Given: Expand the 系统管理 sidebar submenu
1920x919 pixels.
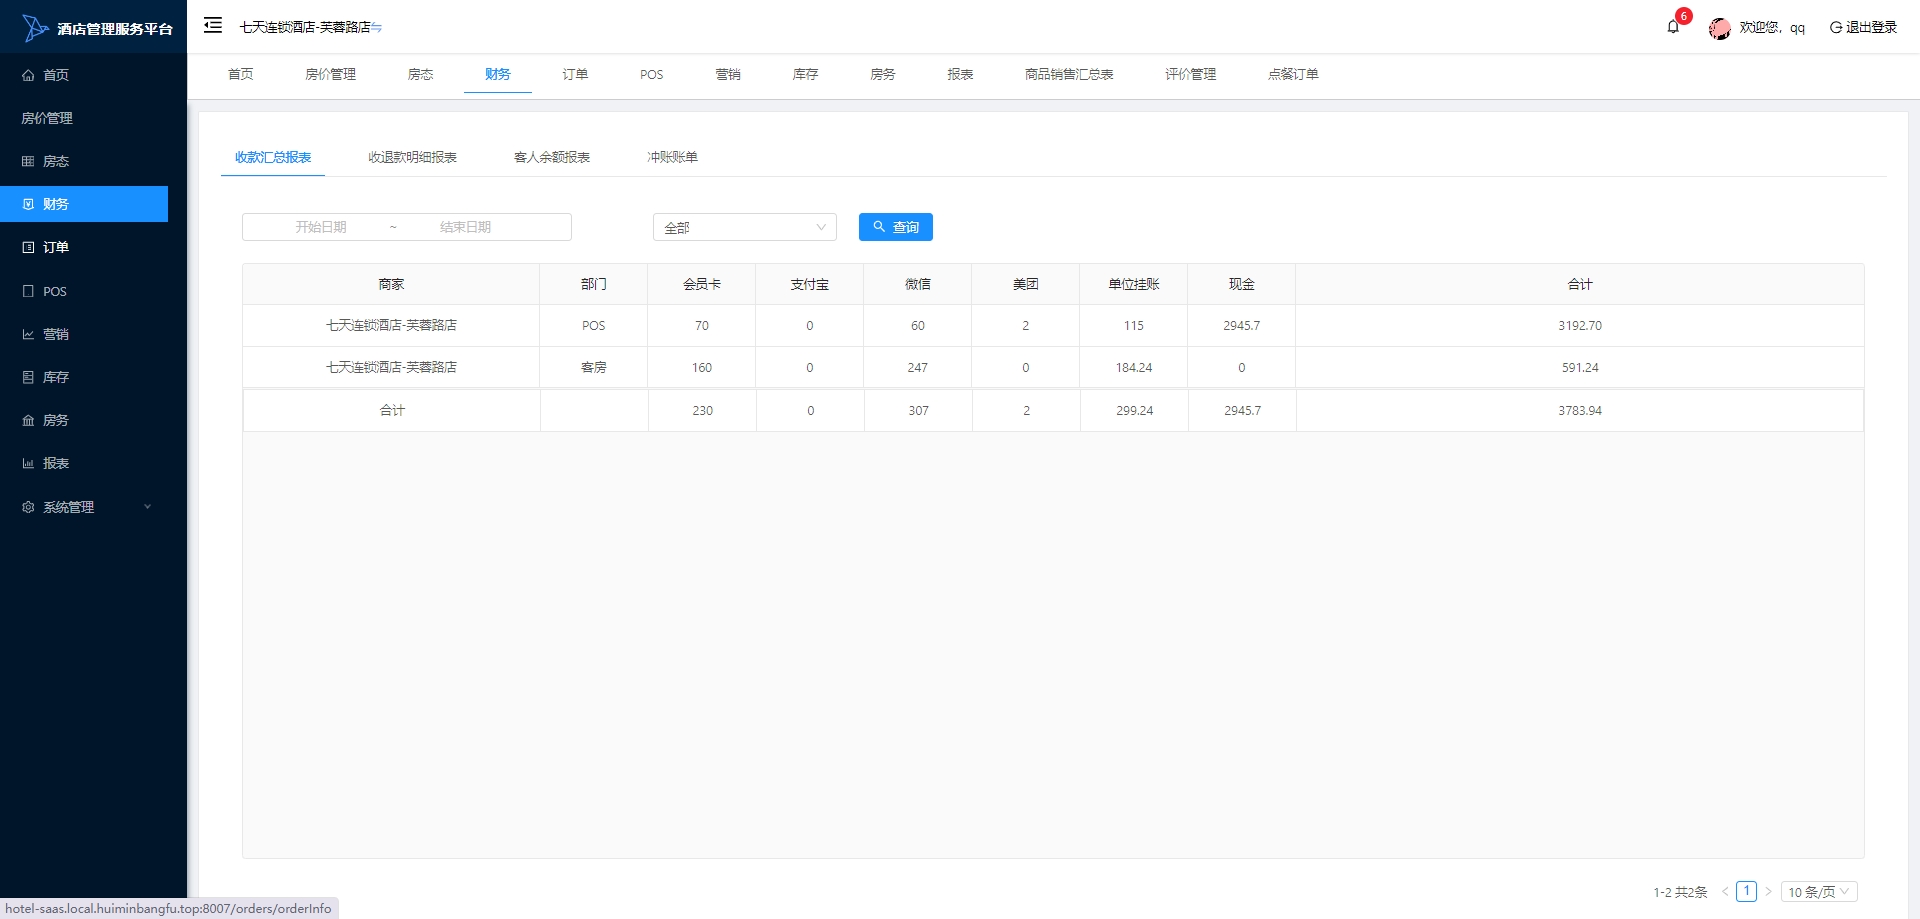Looking at the screenshot, I should 85,507.
